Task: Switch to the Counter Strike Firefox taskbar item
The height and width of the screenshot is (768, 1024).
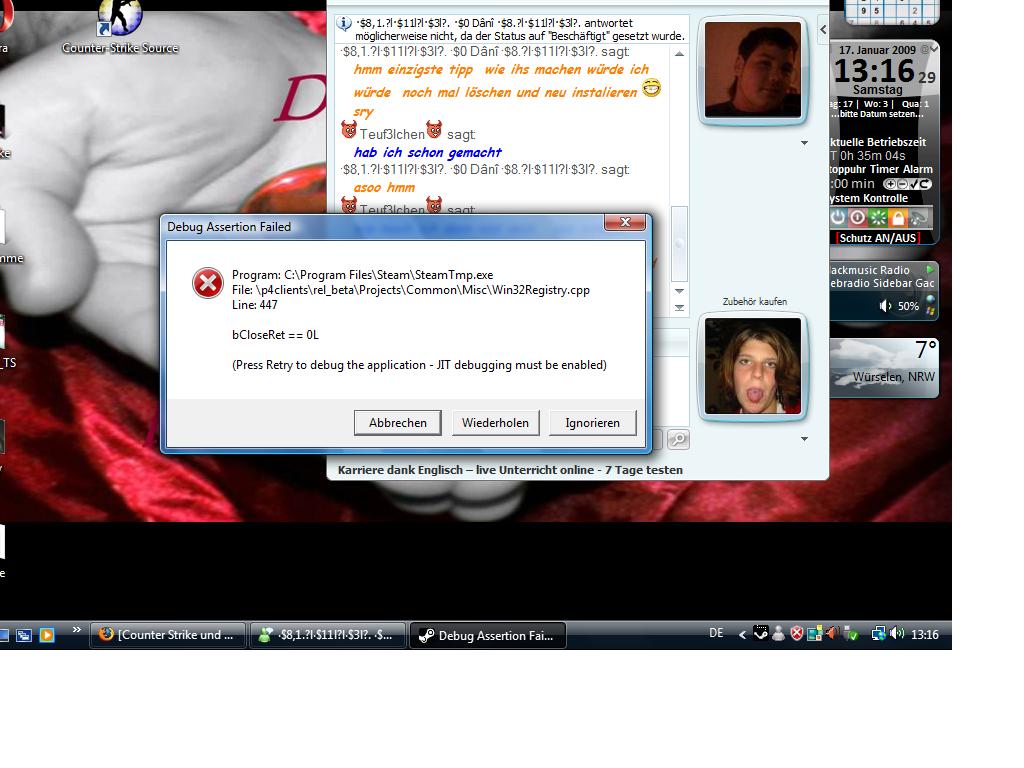Action: pyautogui.click(x=168, y=635)
